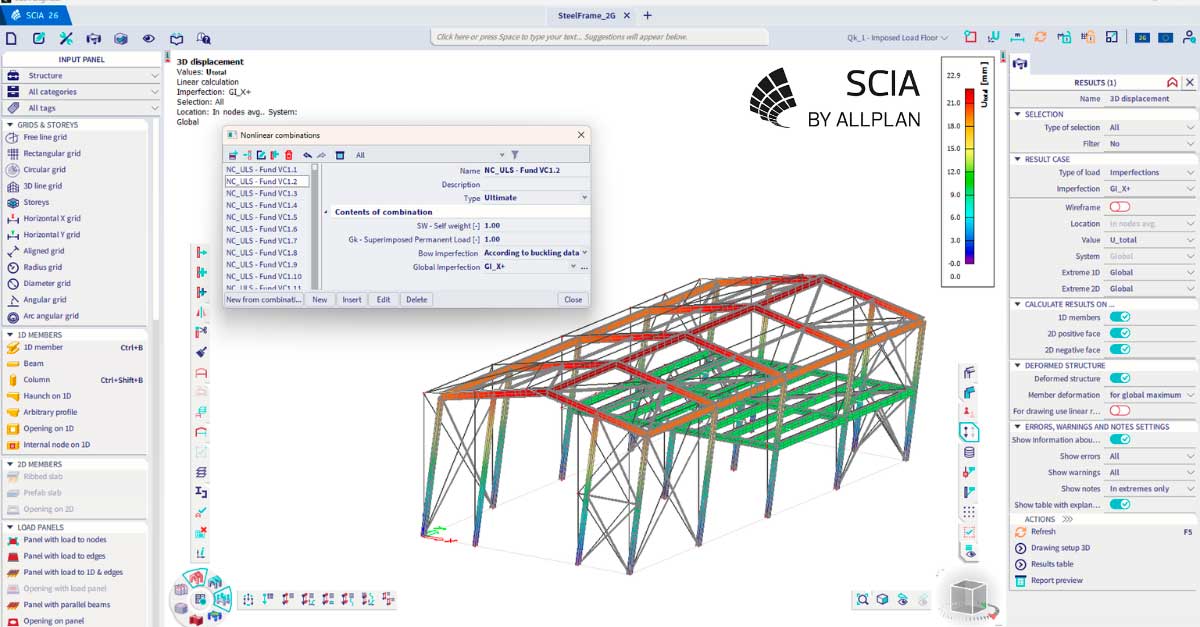Select NC_ULS - Fund VC1.8 in the combinations list

coord(261,253)
